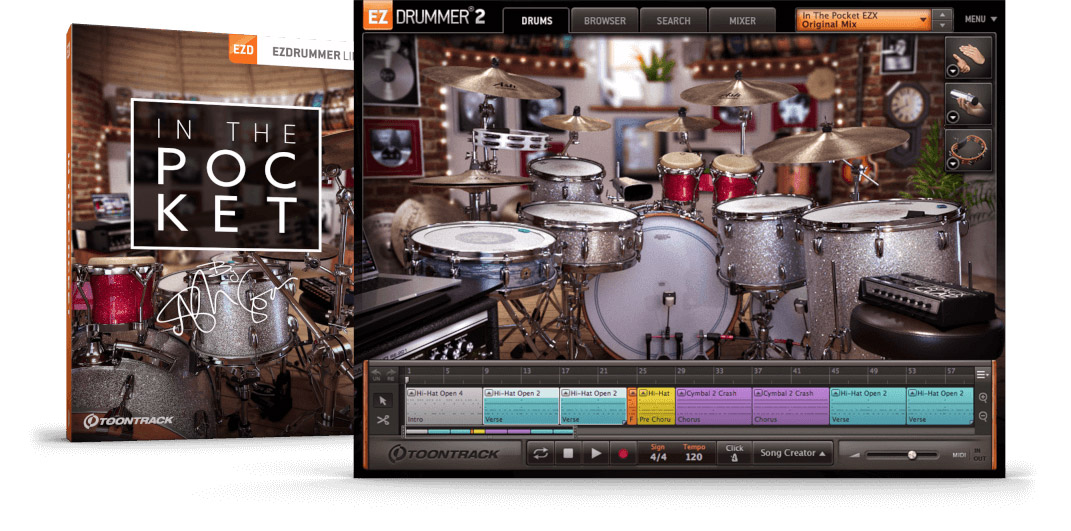
Task: Select the narrow orange fill clip
Action: (x=632, y=407)
